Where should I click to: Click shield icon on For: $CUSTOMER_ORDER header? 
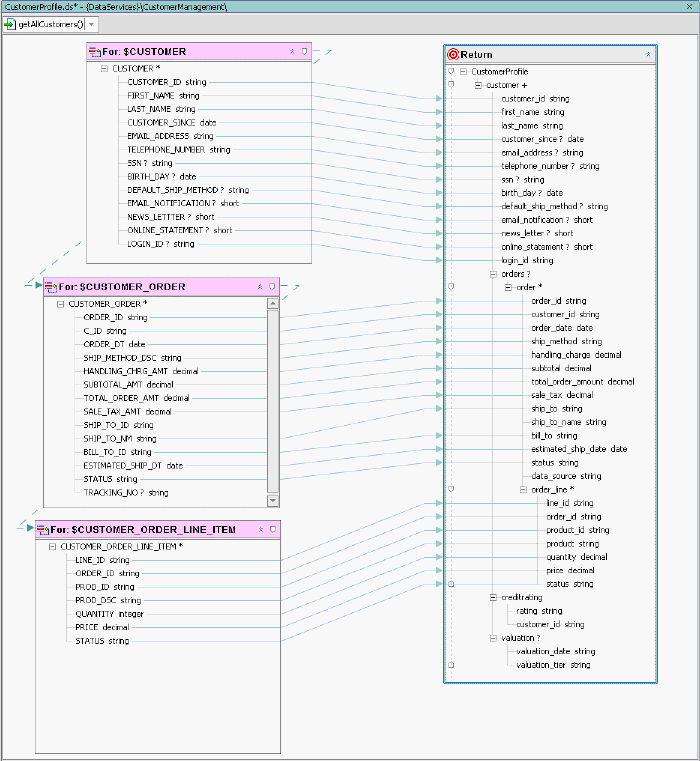tap(272, 287)
